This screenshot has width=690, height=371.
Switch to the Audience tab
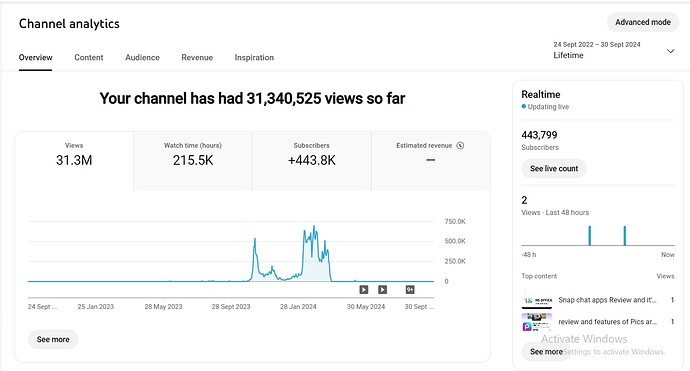click(142, 58)
